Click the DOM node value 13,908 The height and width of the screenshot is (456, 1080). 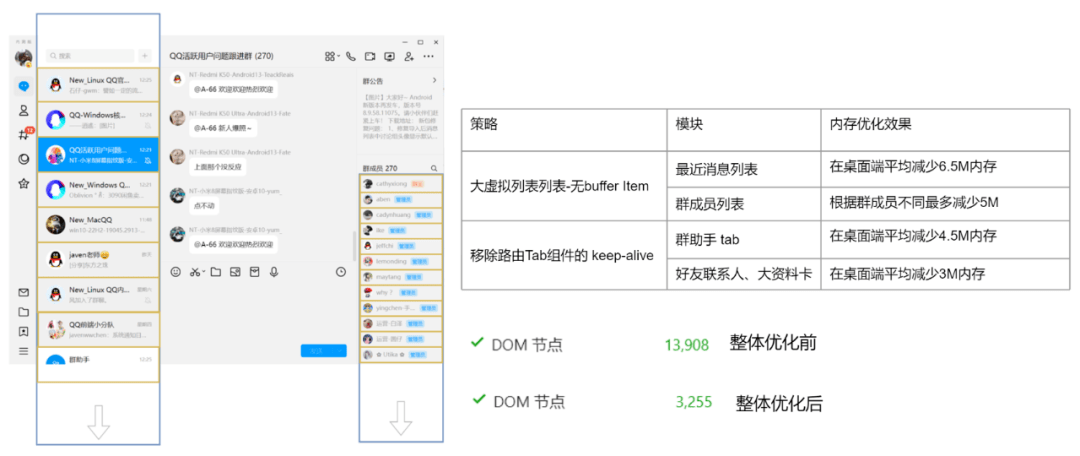687,345
